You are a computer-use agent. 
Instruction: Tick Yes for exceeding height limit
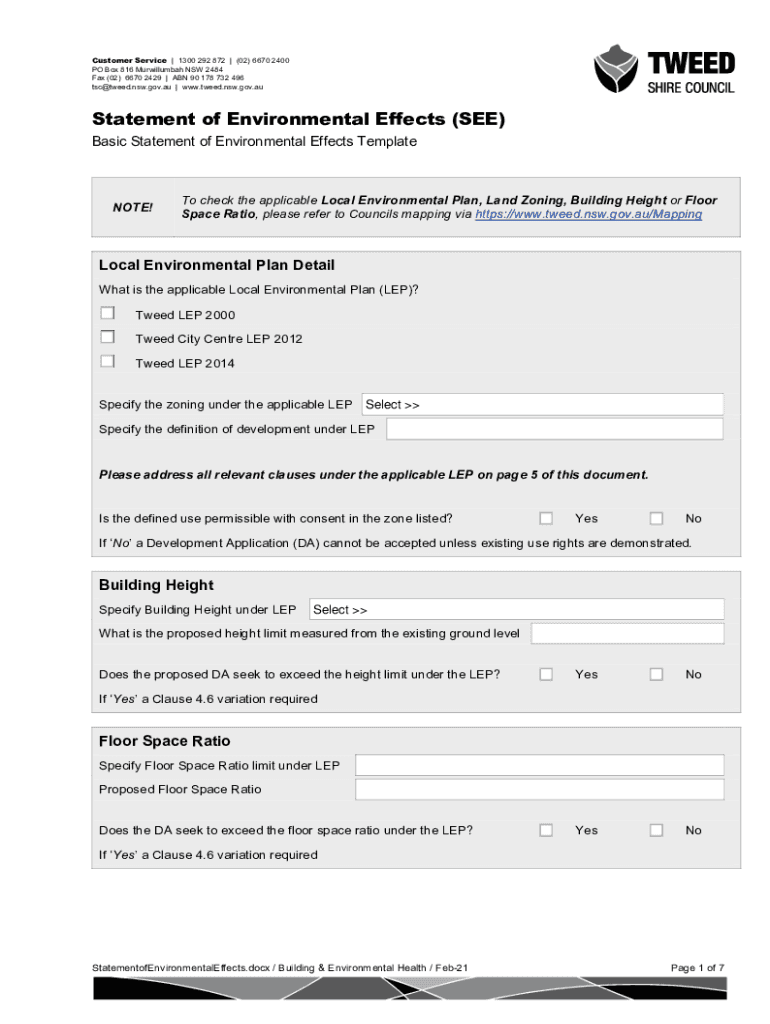pos(546,674)
